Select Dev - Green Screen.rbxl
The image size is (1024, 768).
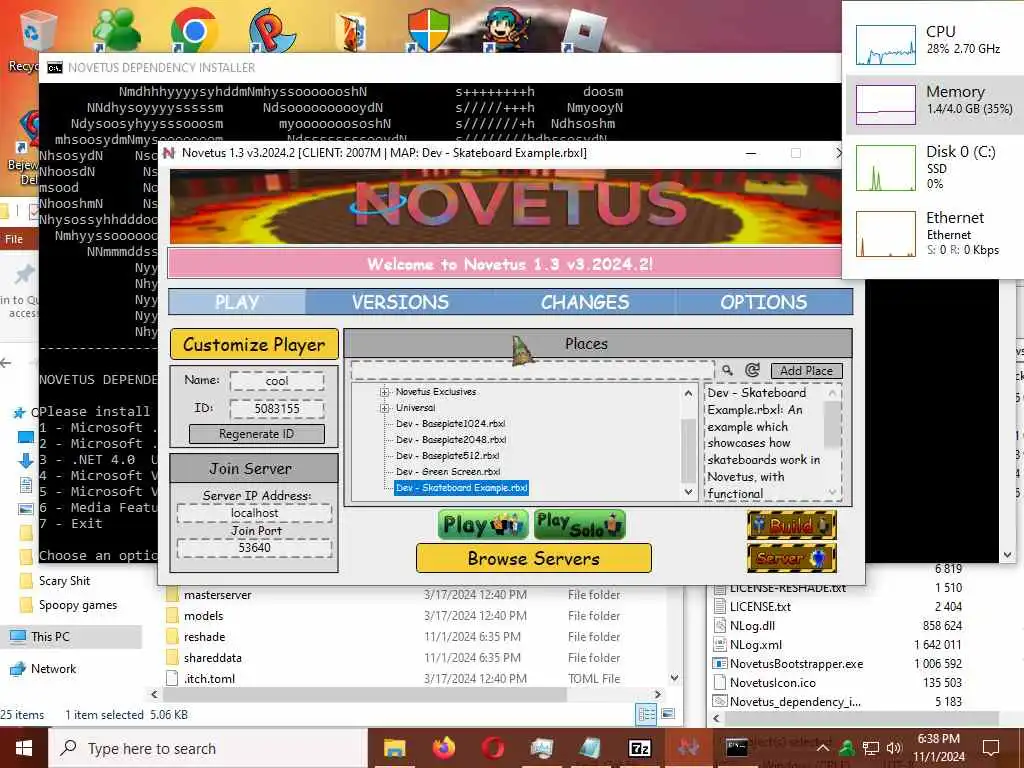[x=448, y=472]
